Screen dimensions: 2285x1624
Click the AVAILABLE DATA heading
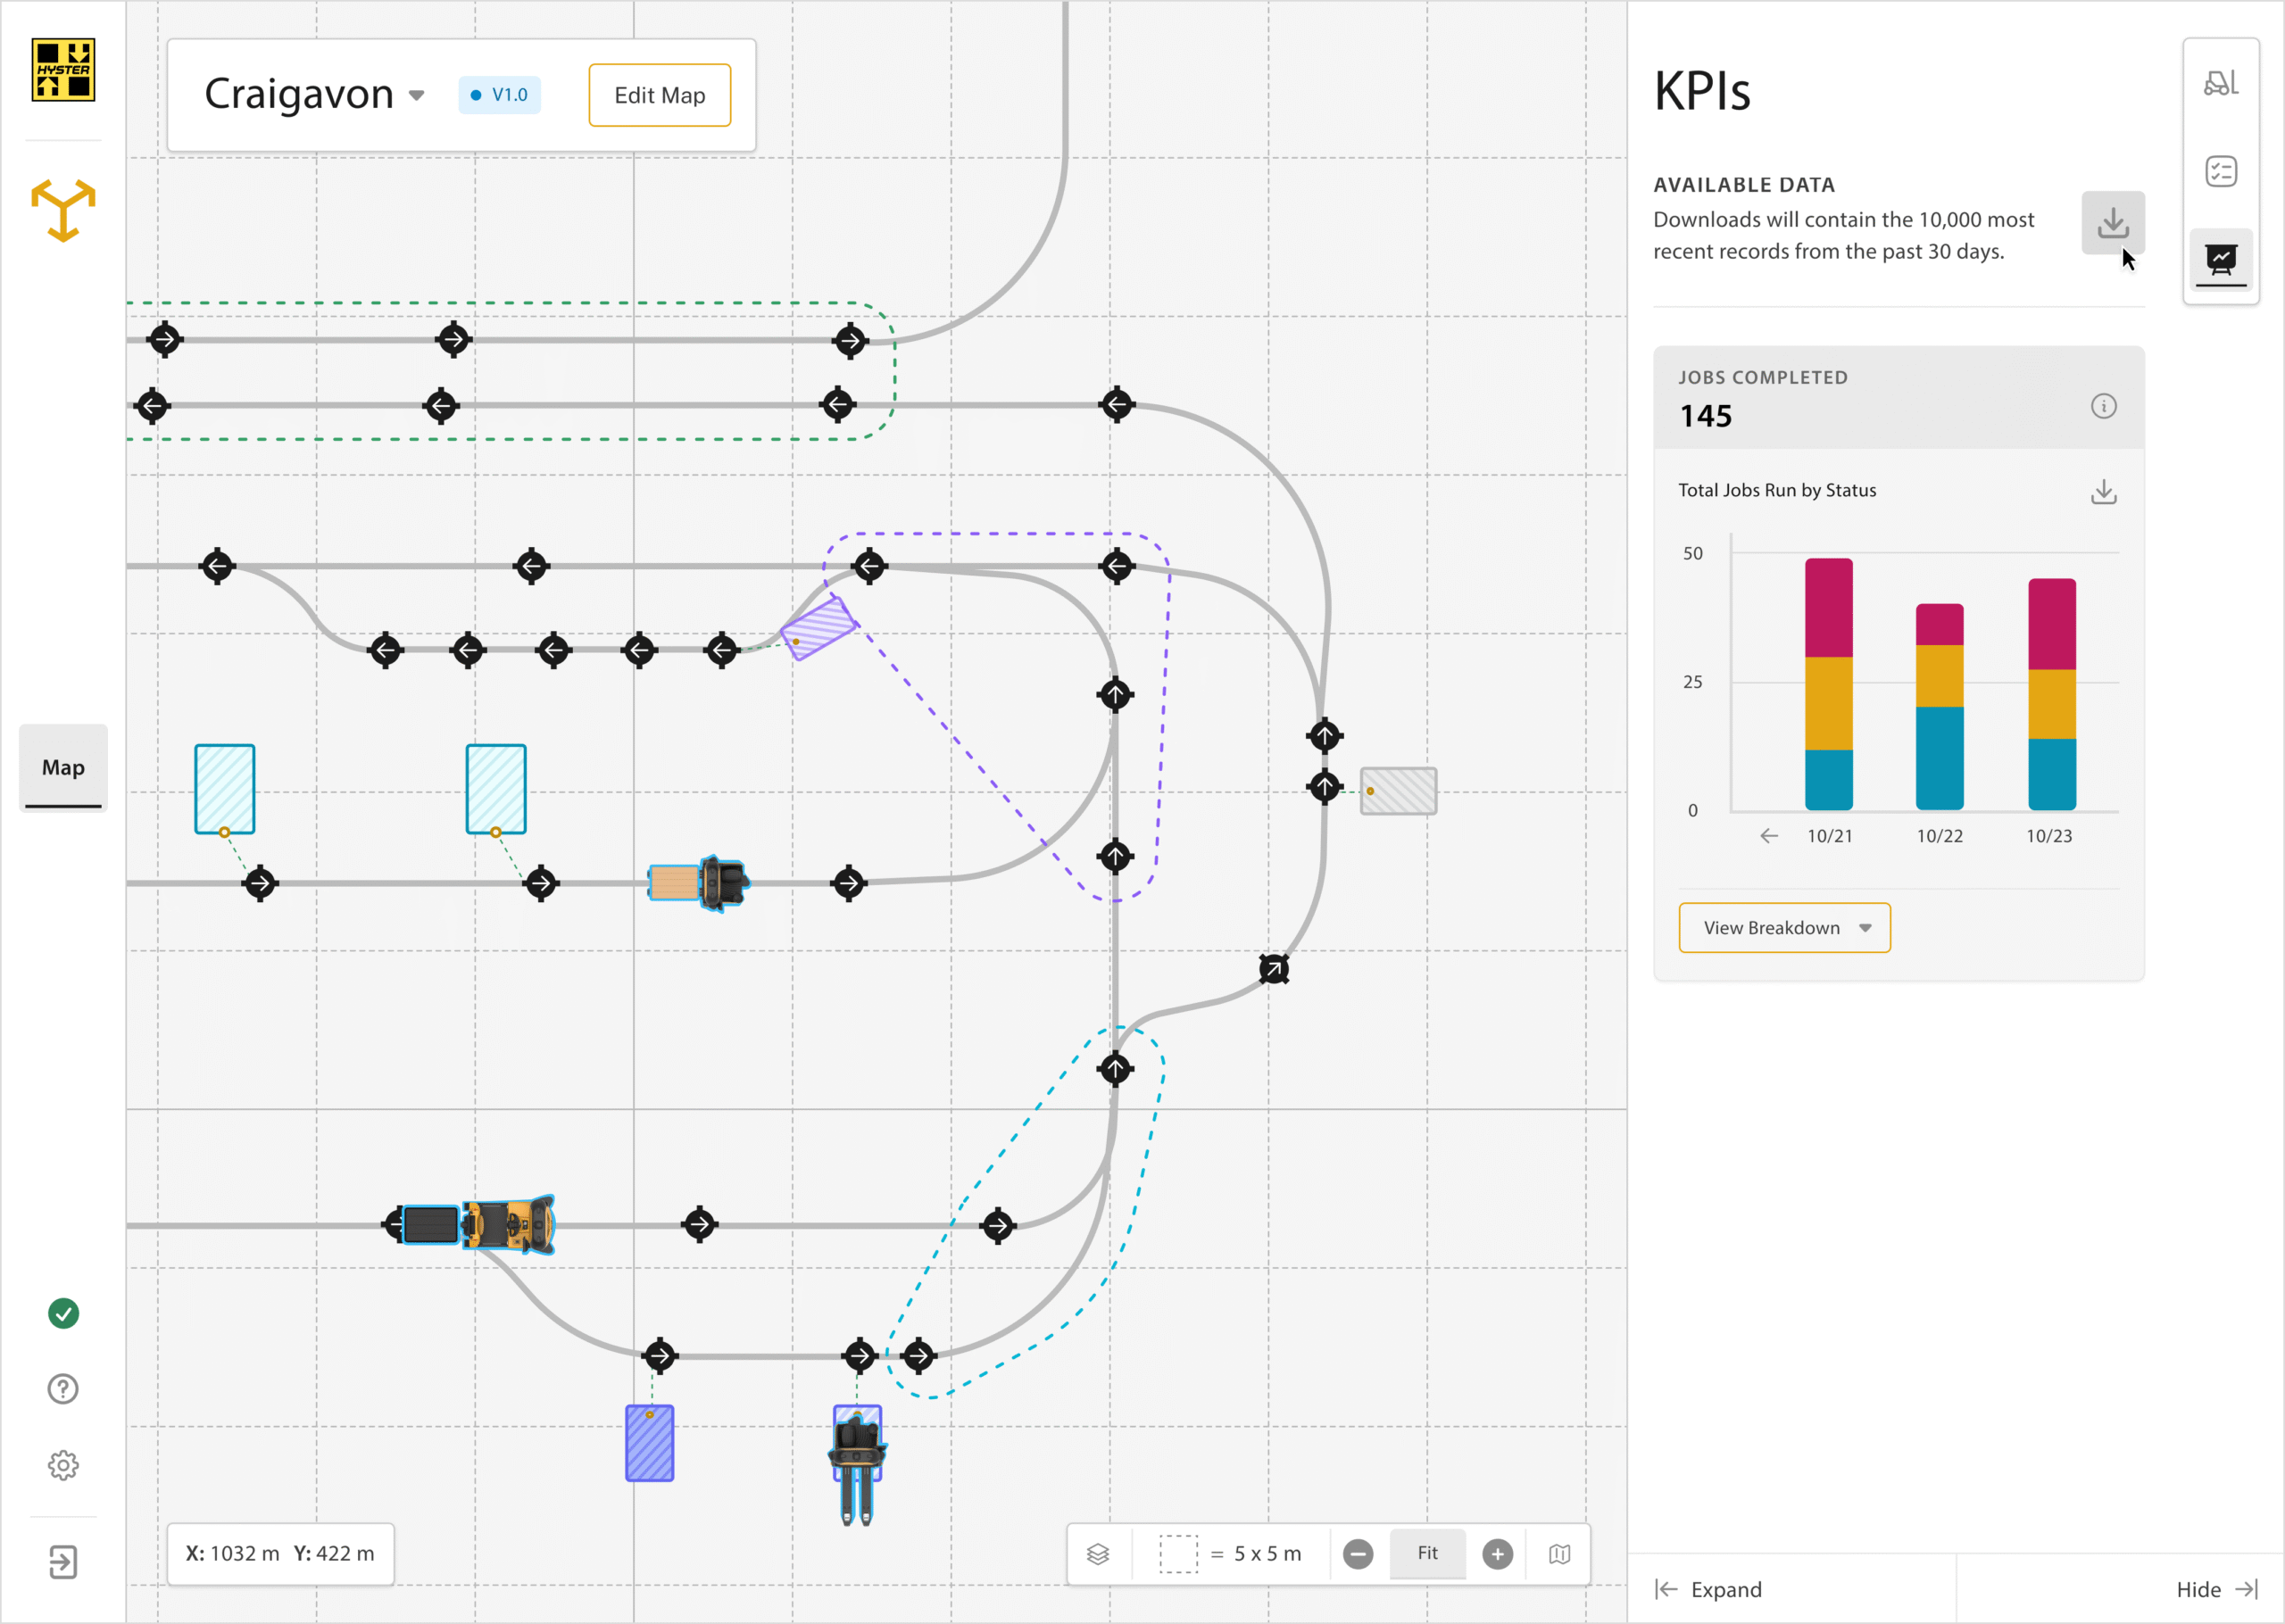(x=1744, y=185)
